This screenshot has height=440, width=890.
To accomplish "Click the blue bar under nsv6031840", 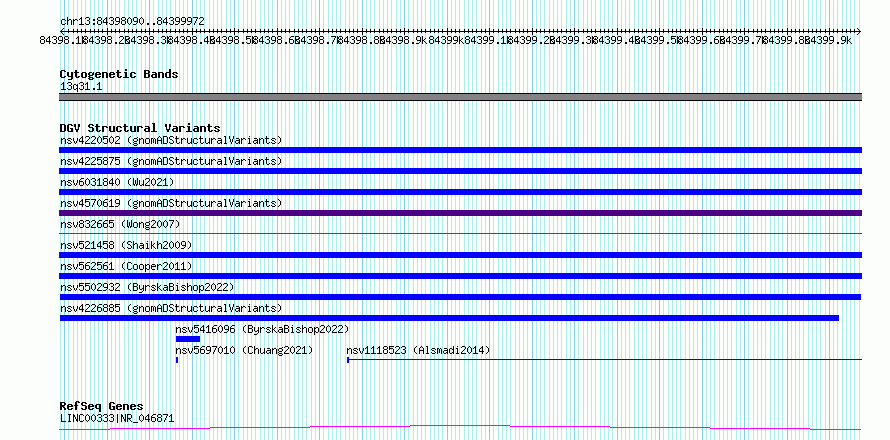I will [460, 192].
